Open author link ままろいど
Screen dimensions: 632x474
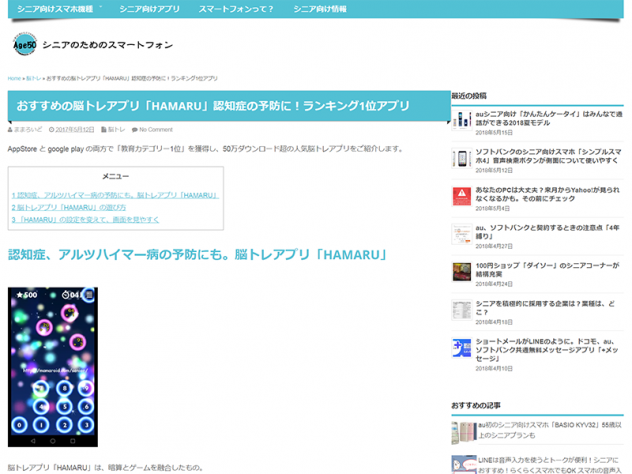pyautogui.click(x=28, y=129)
